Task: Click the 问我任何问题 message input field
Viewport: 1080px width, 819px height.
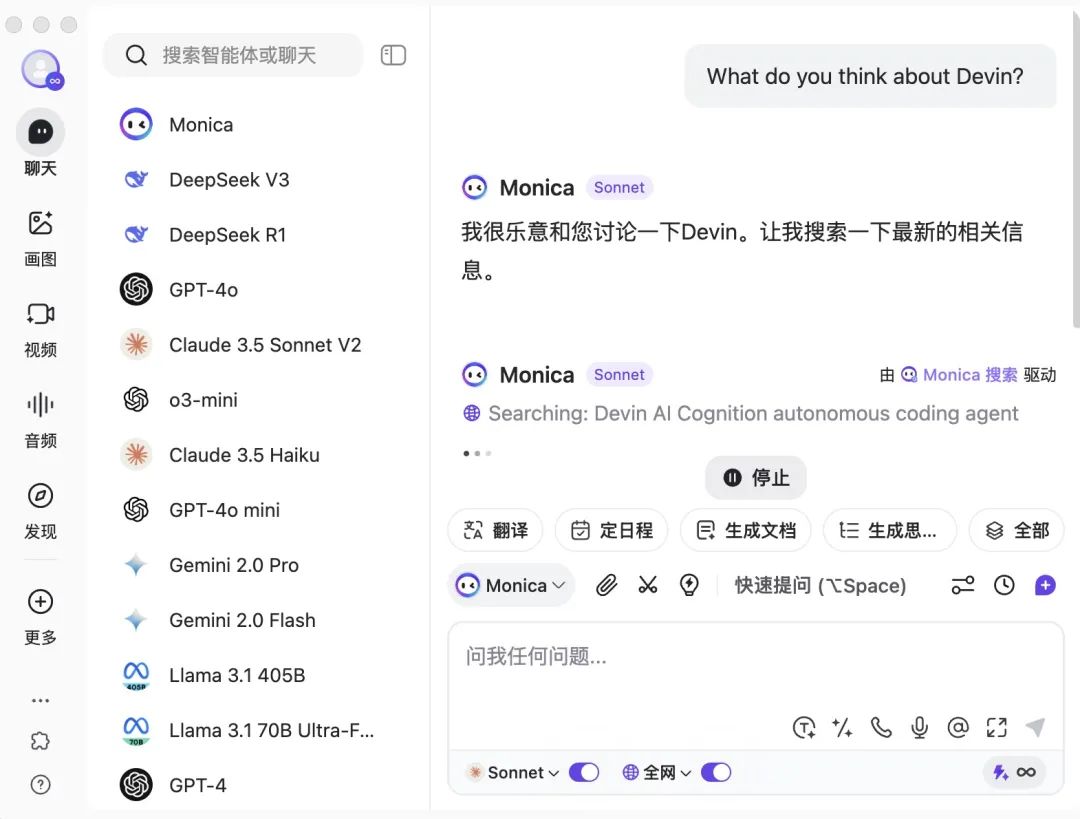Action: (x=756, y=672)
